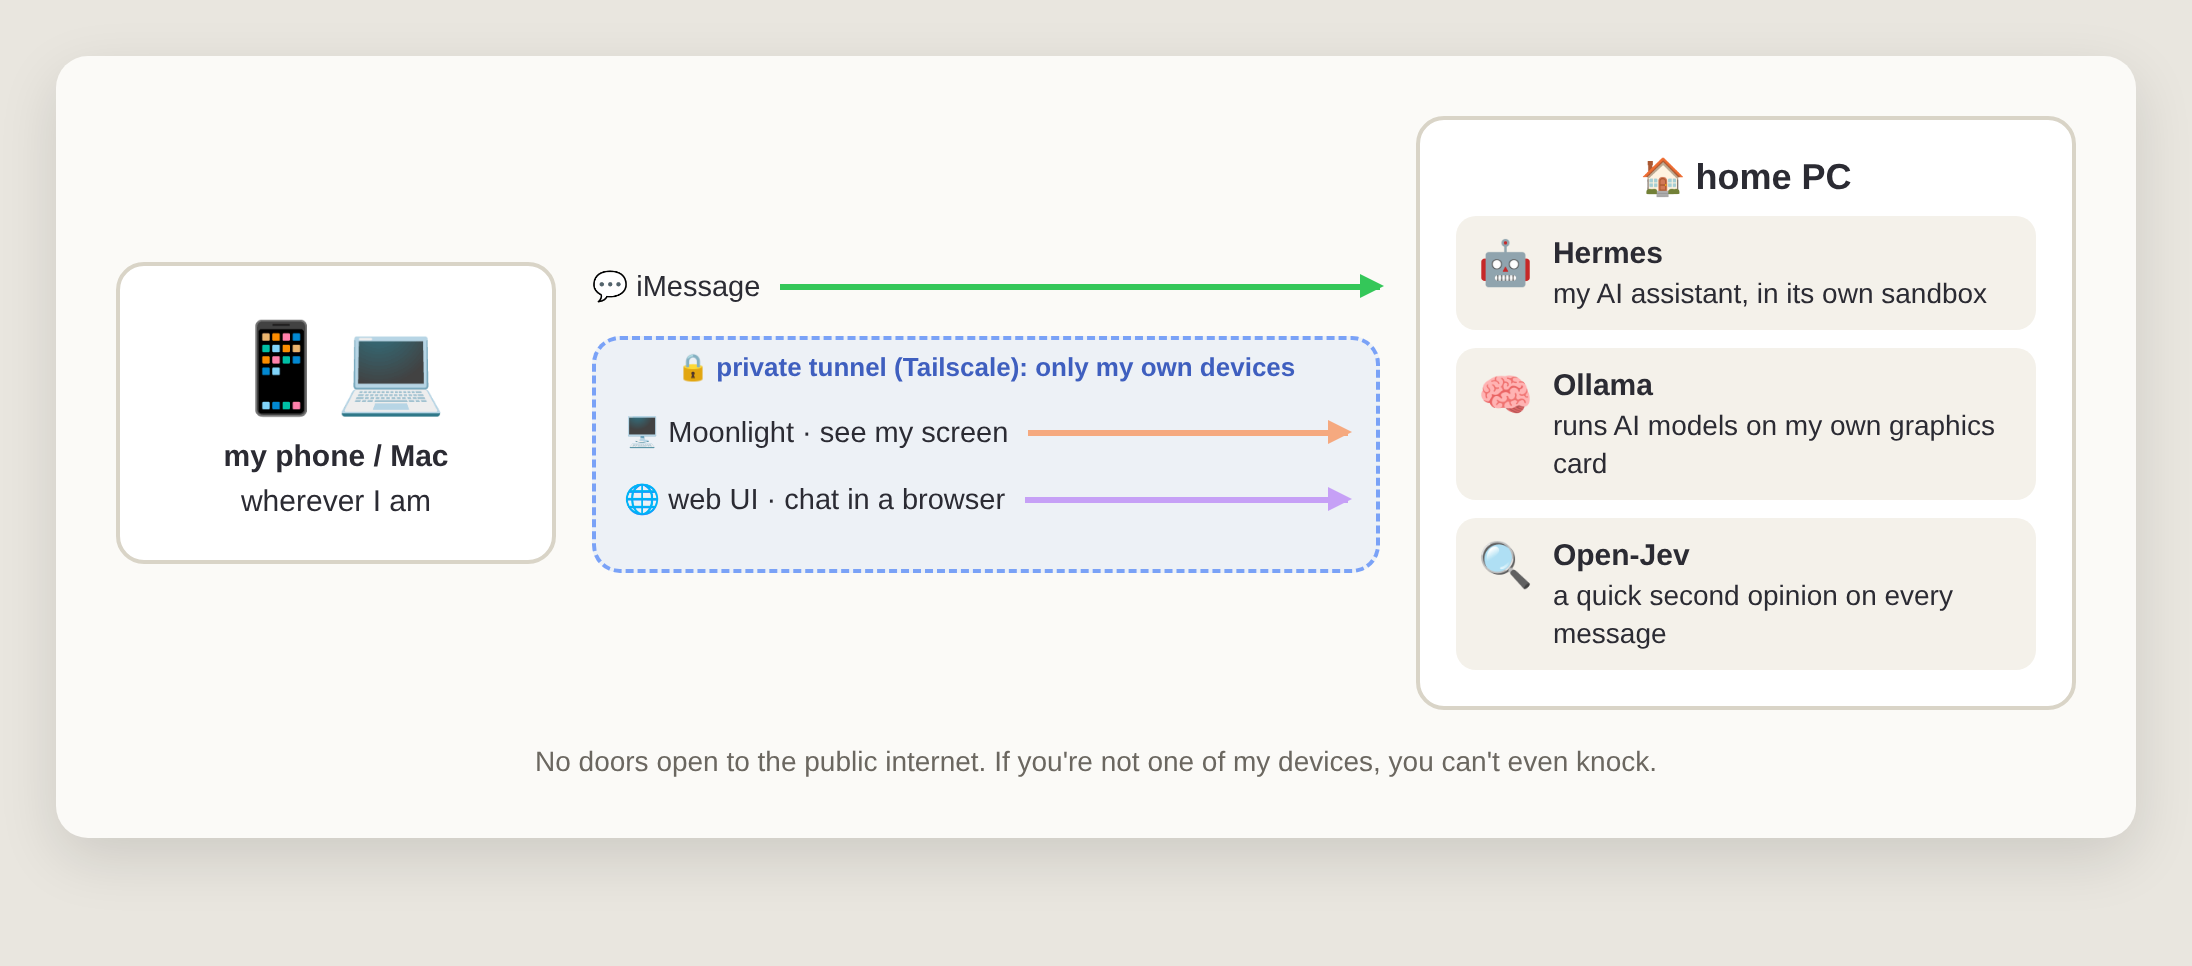Click the 'Open-Jev' card title
The image size is (2192, 966).
coord(1621,555)
